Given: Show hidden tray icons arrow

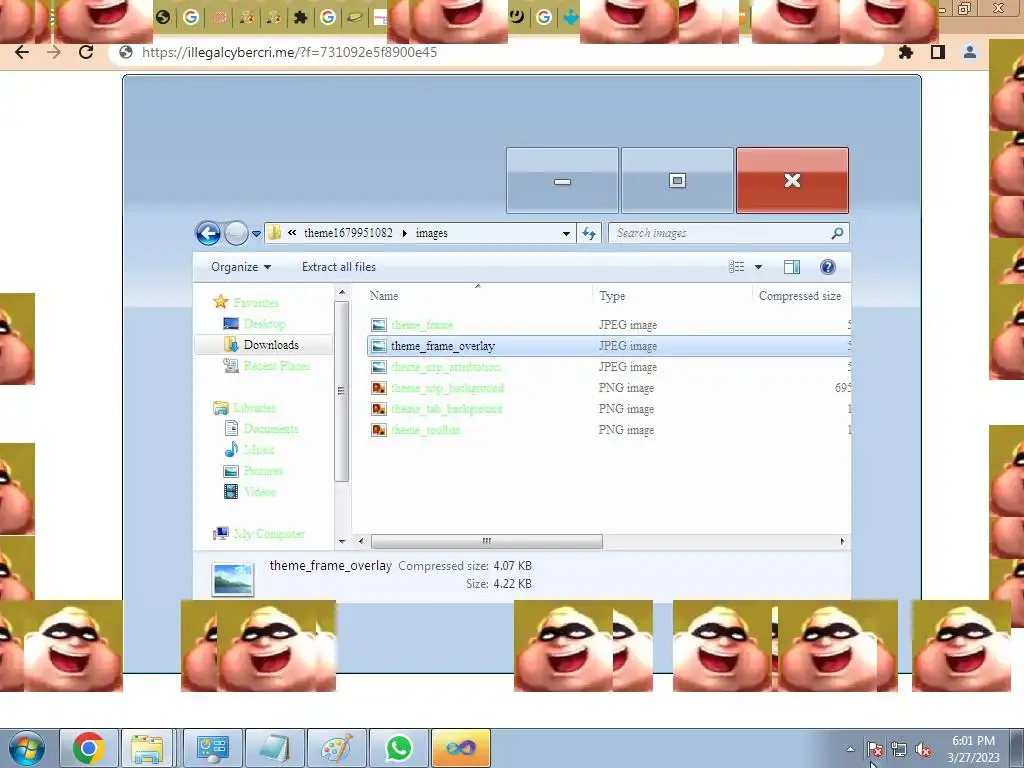Looking at the screenshot, I should pyautogui.click(x=850, y=750).
